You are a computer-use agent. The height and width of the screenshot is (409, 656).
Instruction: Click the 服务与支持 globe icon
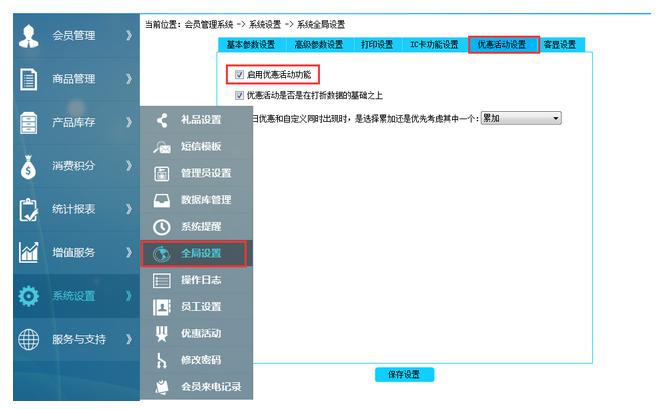point(29,340)
